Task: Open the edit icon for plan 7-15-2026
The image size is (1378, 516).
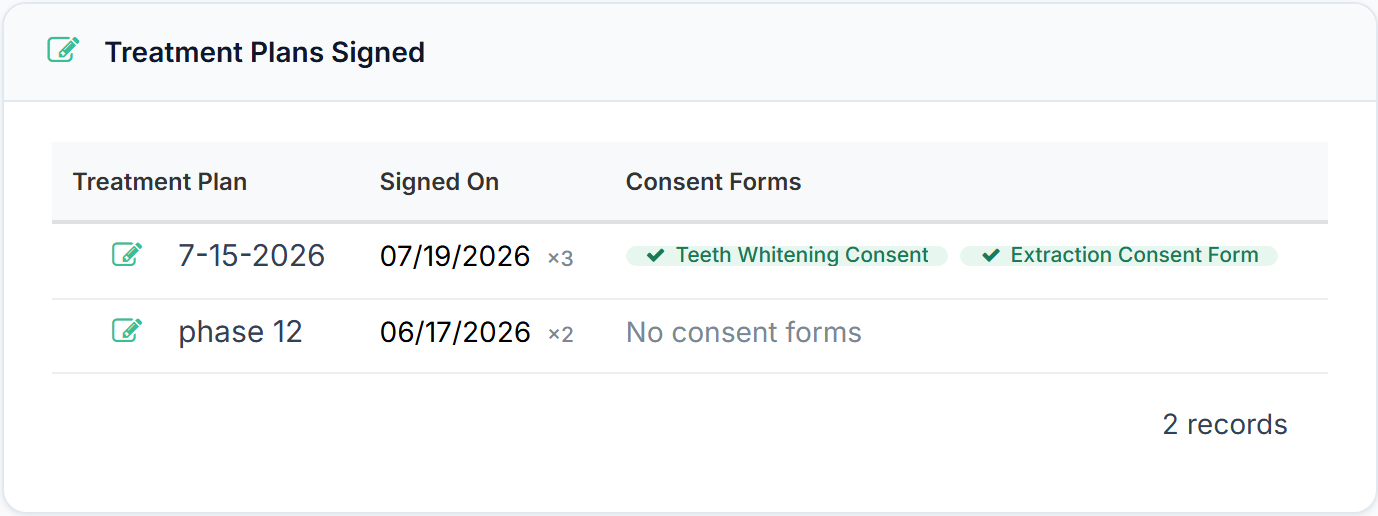Action: [x=127, y=255]
